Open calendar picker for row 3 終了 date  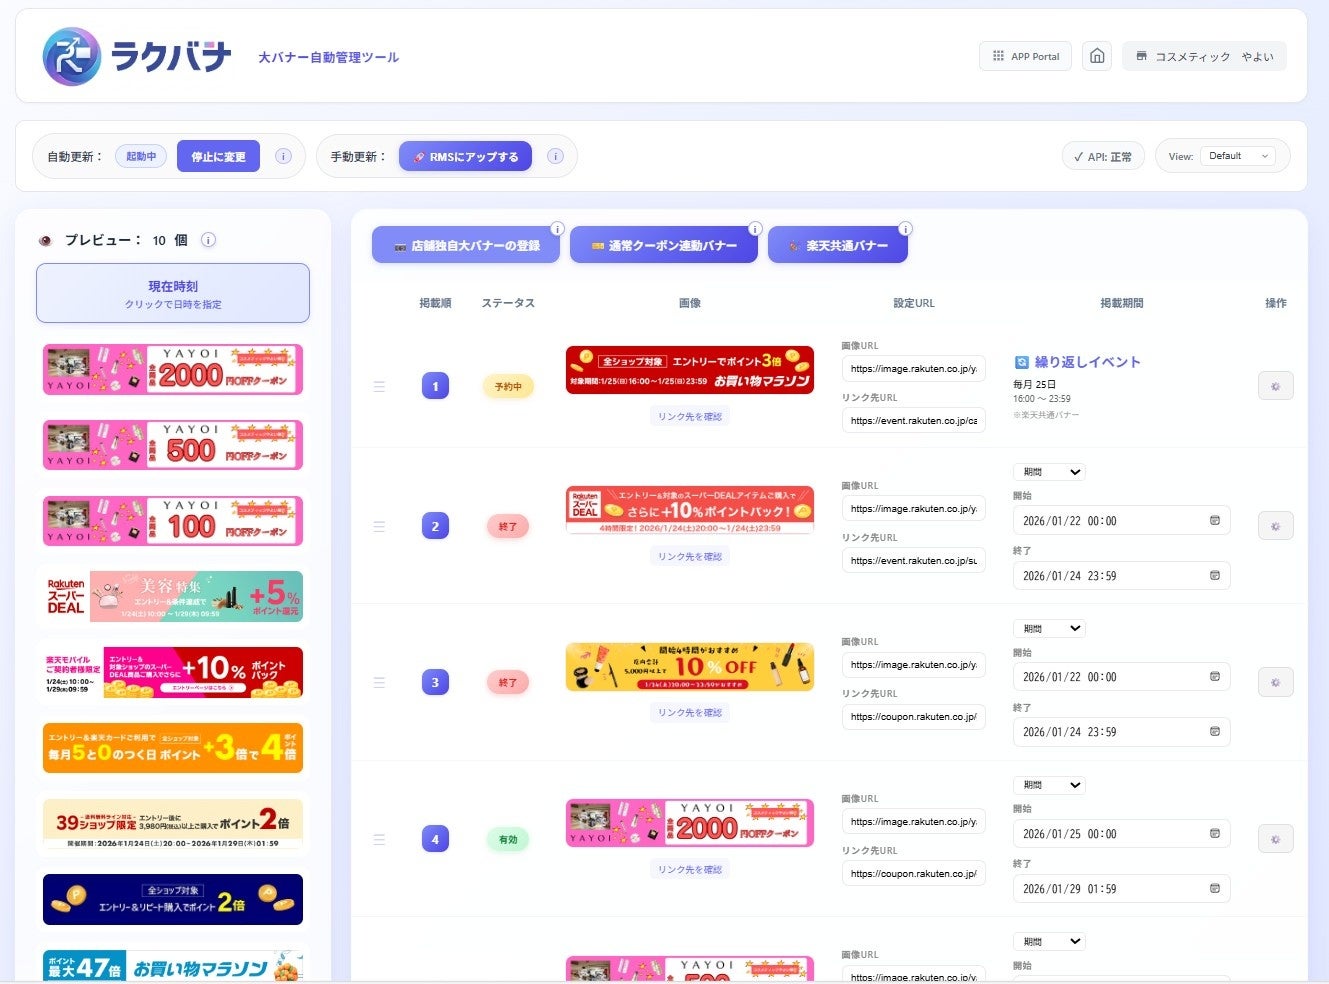click(1215, 732)
